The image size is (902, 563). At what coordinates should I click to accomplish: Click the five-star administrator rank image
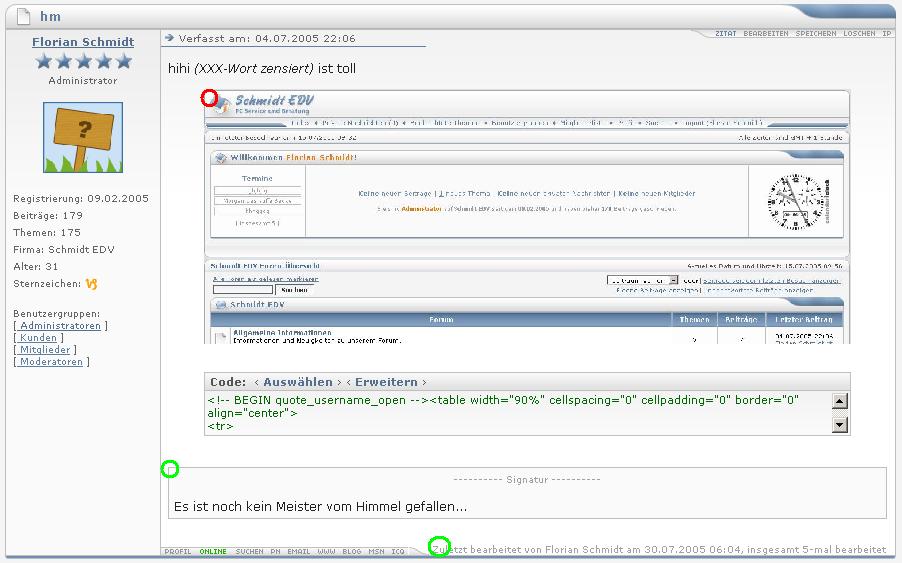tap(83, 62)
